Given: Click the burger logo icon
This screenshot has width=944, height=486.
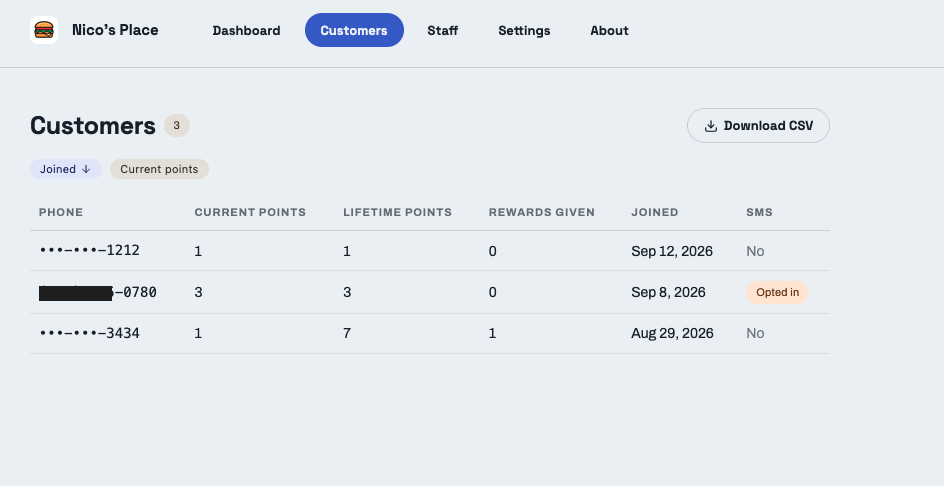Looking at the screenshot, I should (x=44, y=30).
